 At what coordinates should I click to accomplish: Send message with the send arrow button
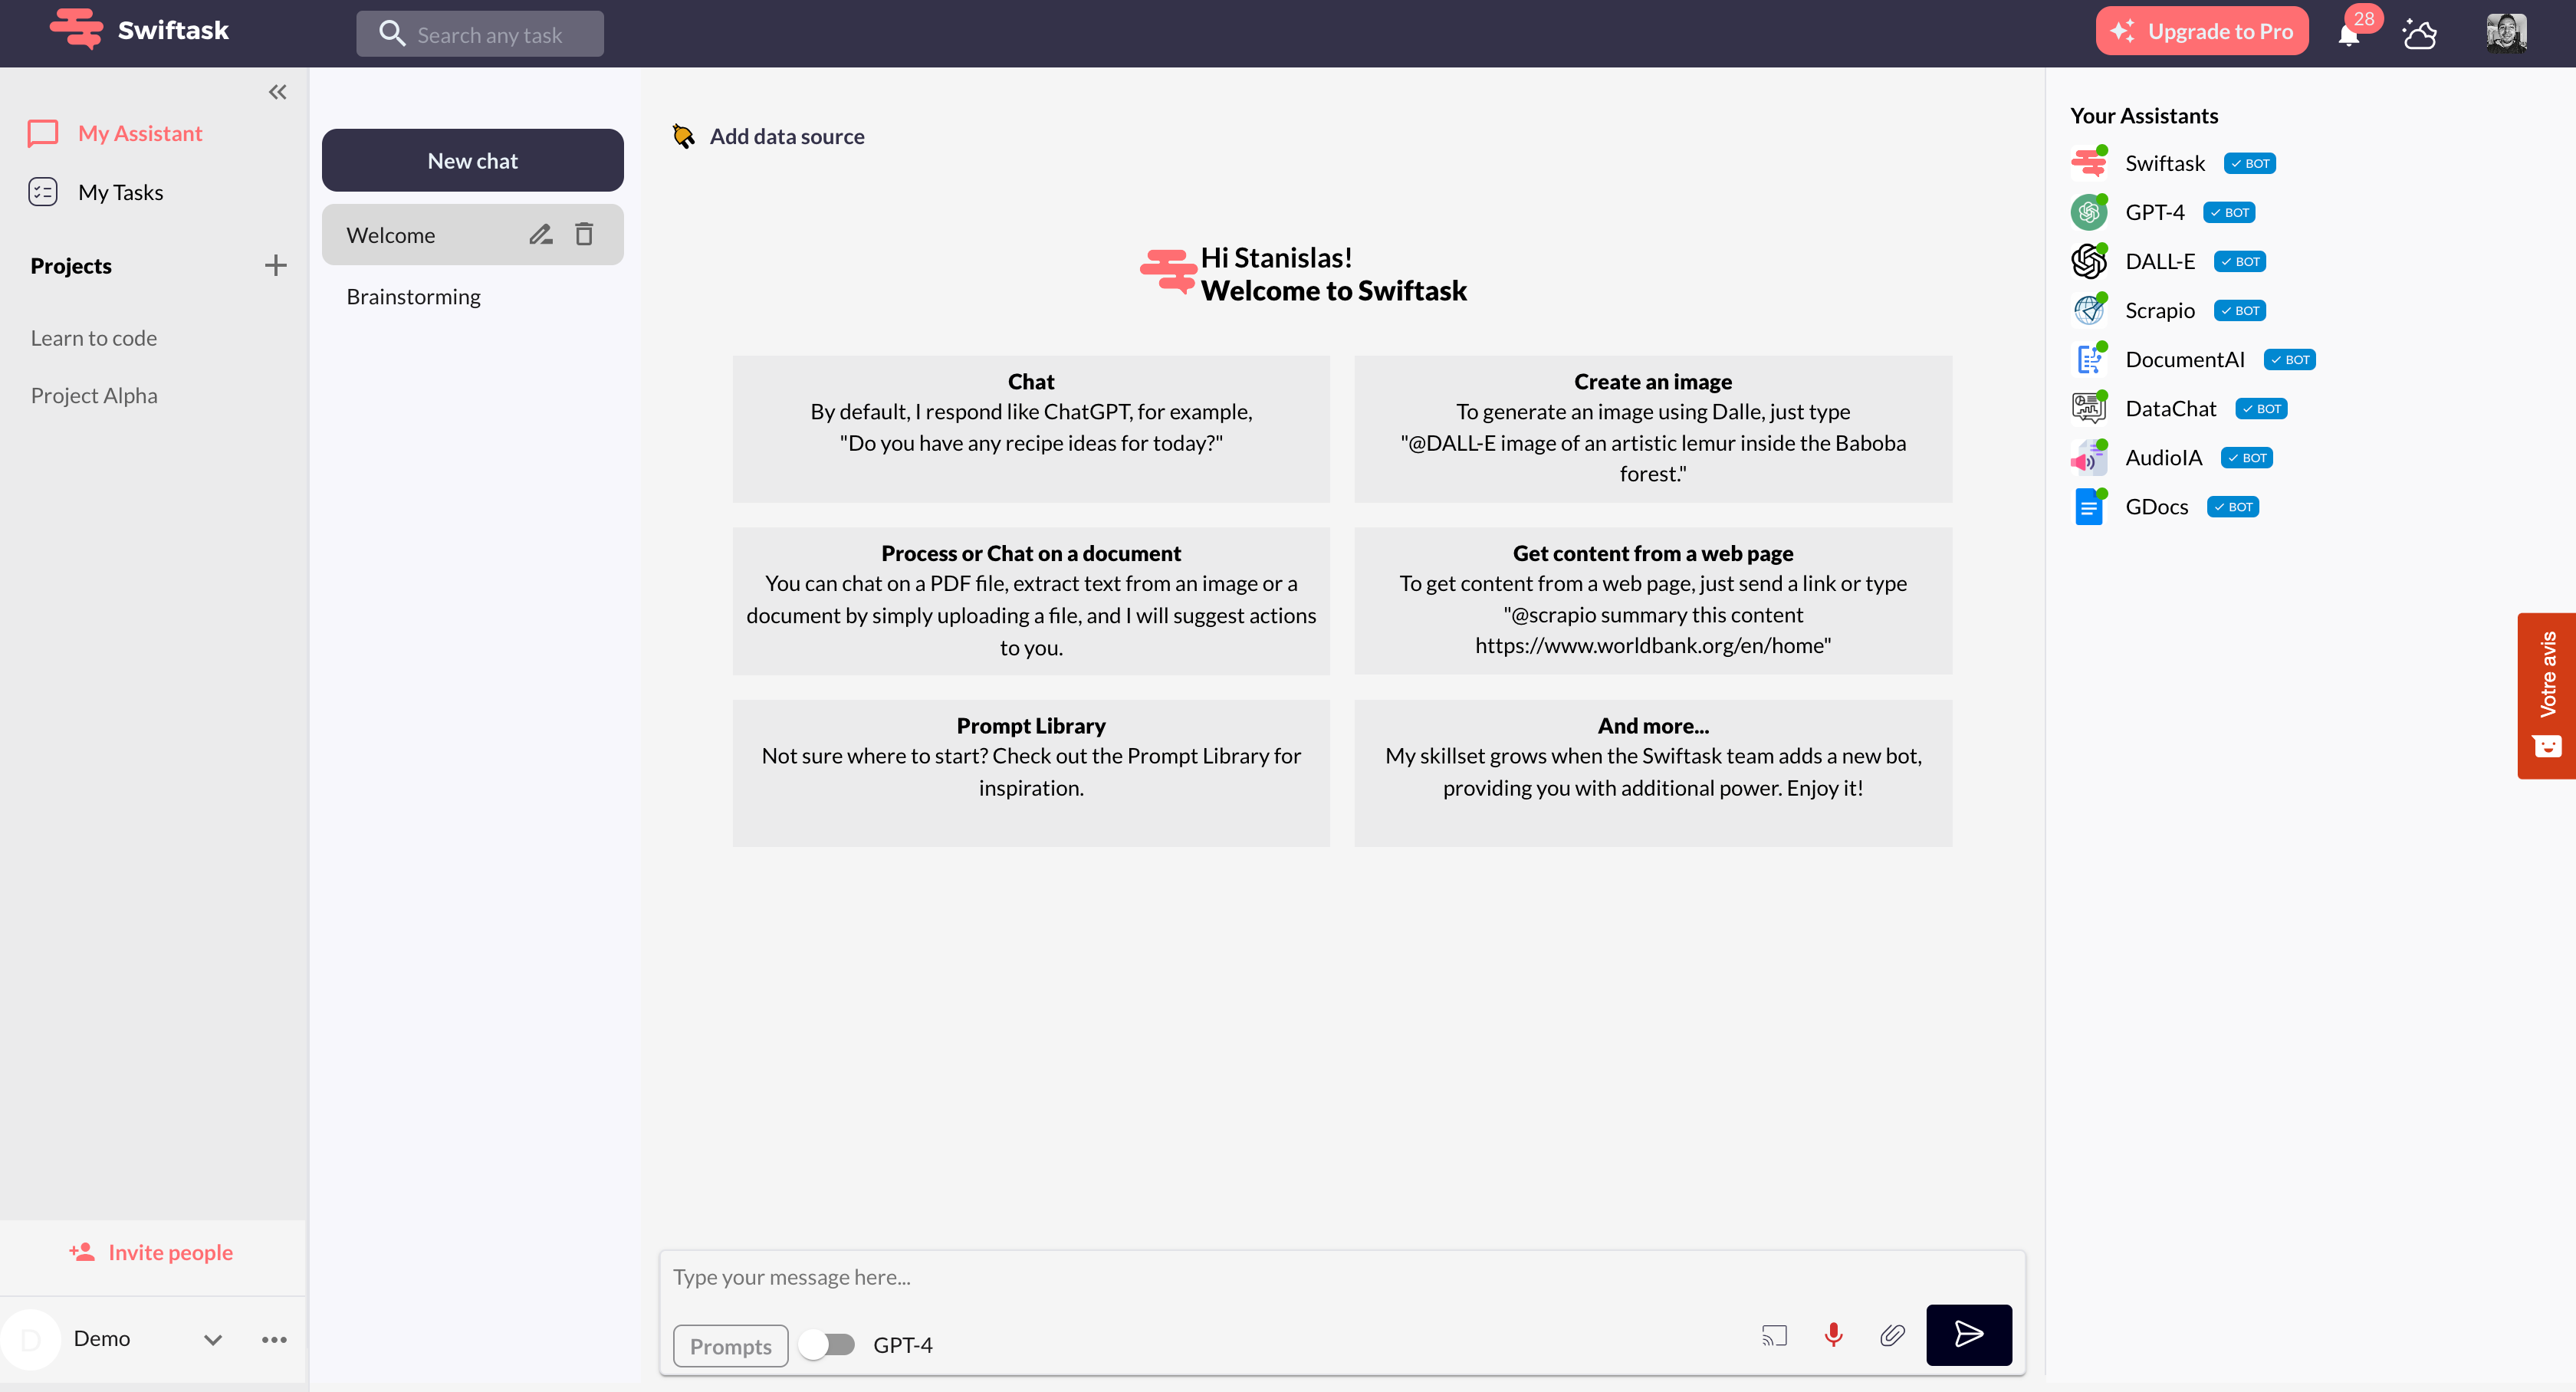pyautogui.click(x=1968, y=1334)
